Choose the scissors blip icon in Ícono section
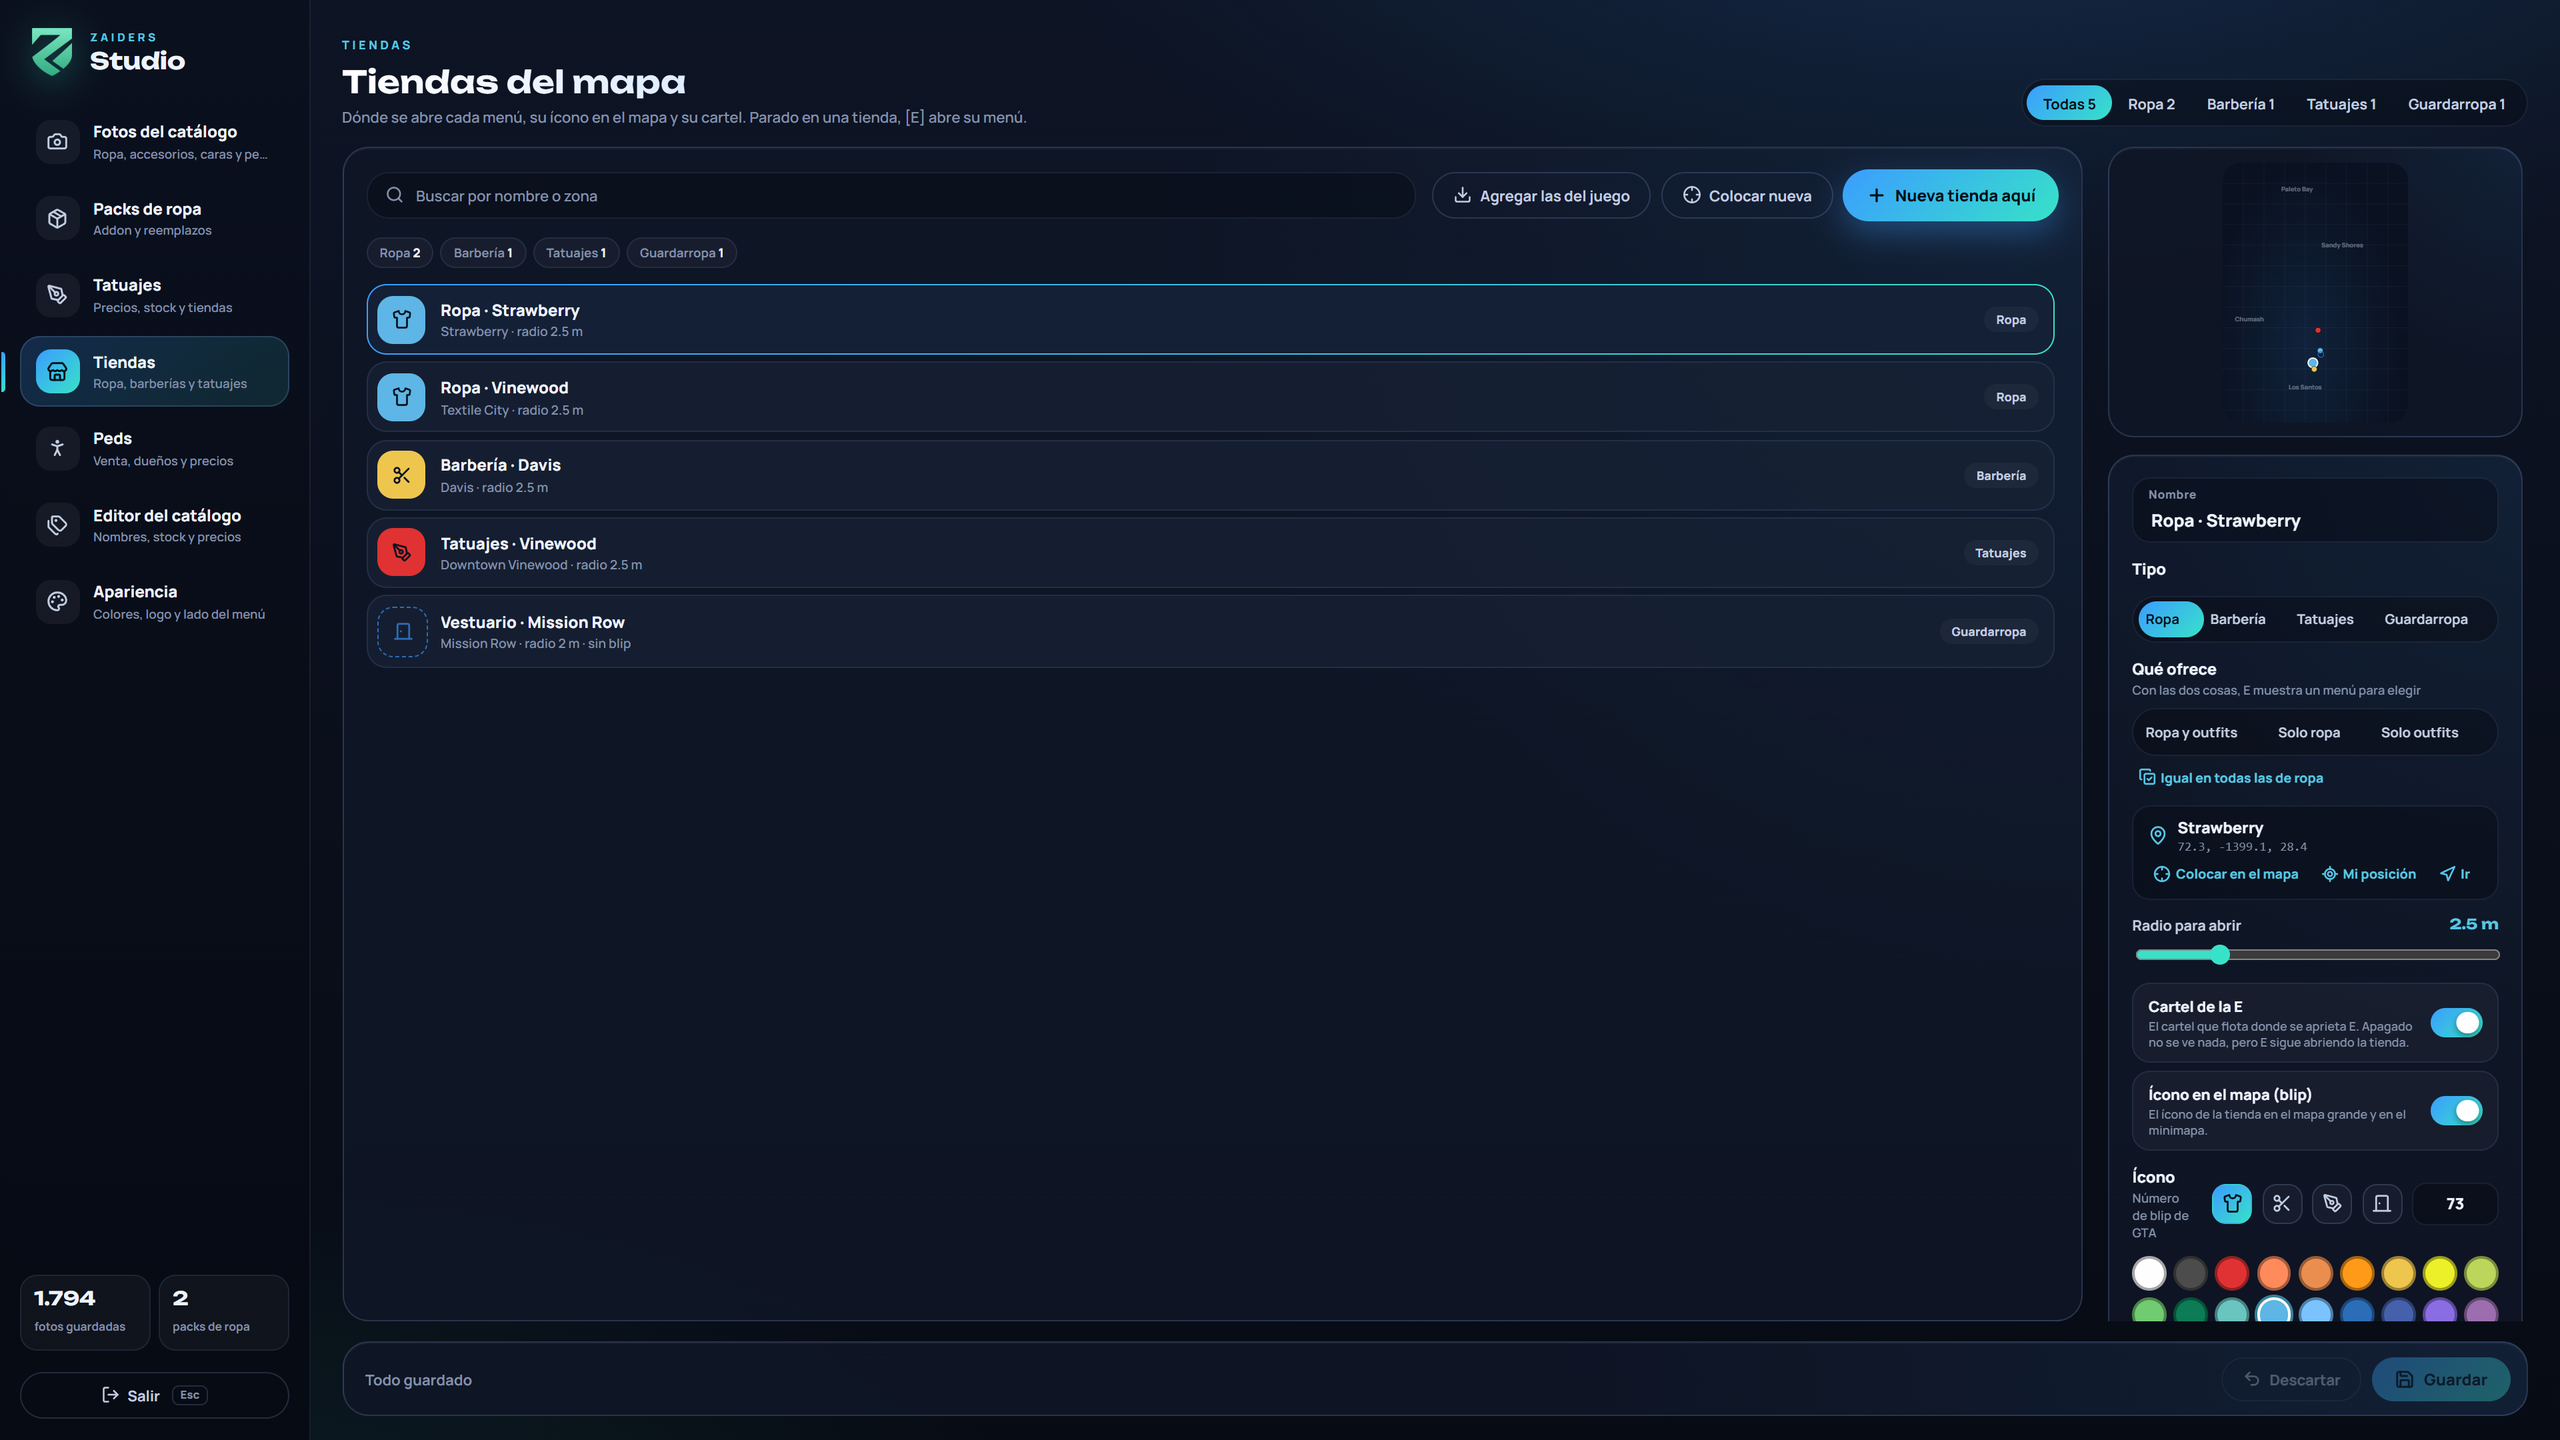 pyautogui.click(x=2282, y=1204)
